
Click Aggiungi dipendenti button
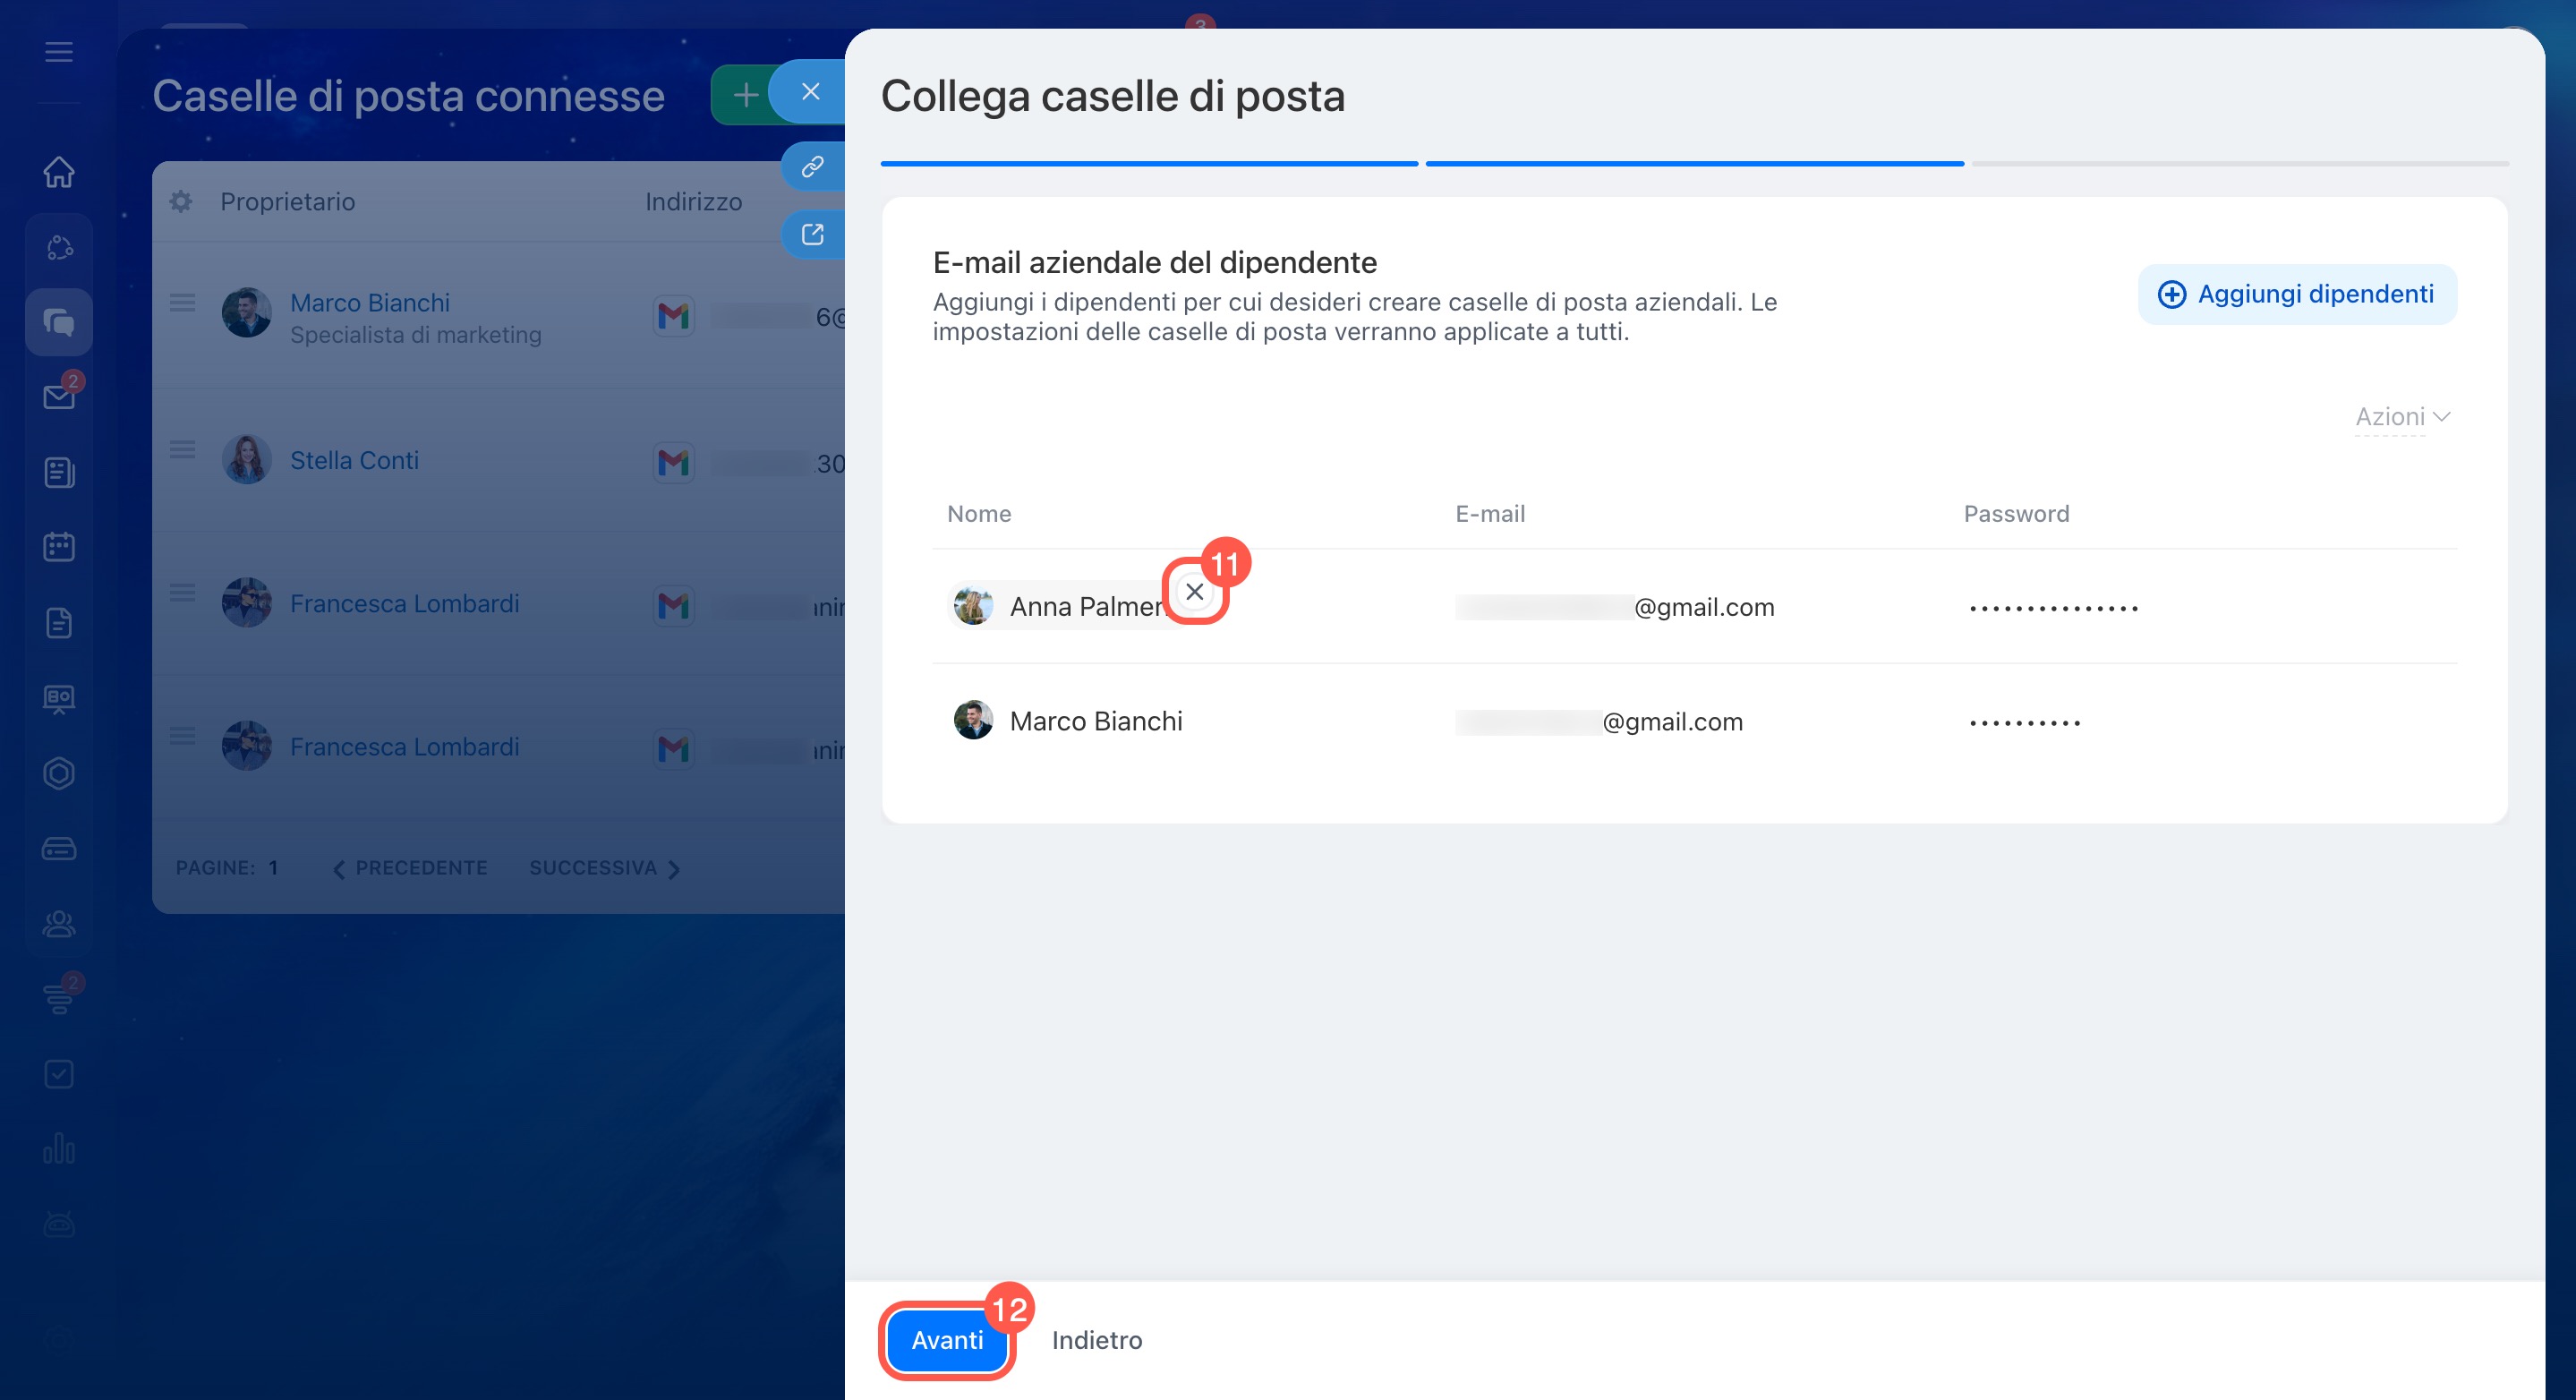click(x=2296, y=294)
